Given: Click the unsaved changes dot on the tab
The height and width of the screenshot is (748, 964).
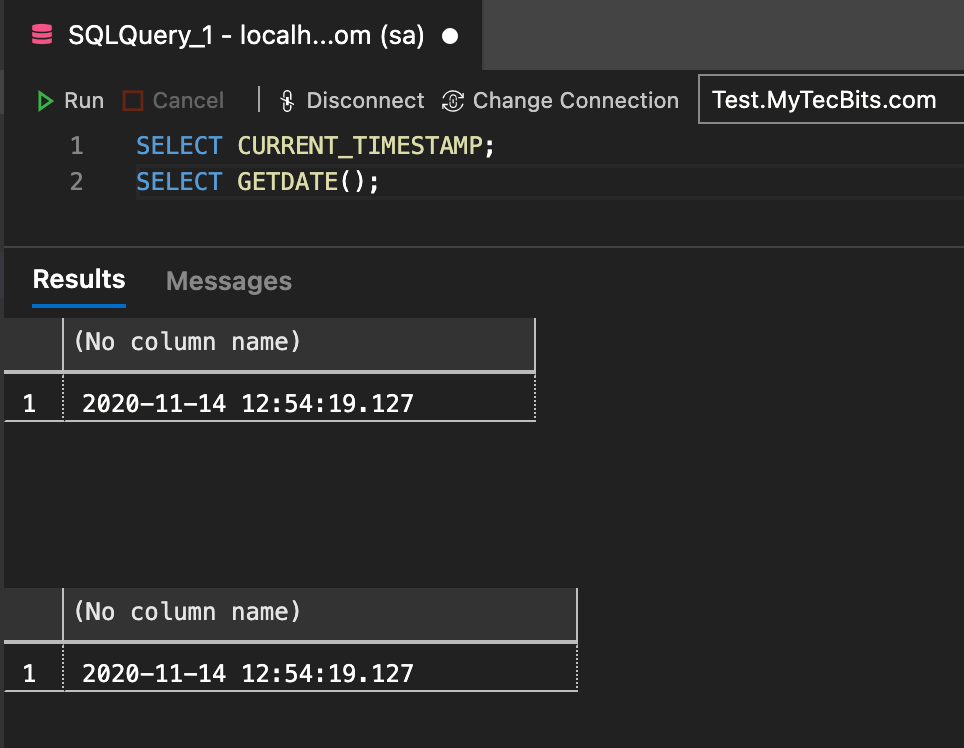Looking at the screenshot, I should point(449,35).
